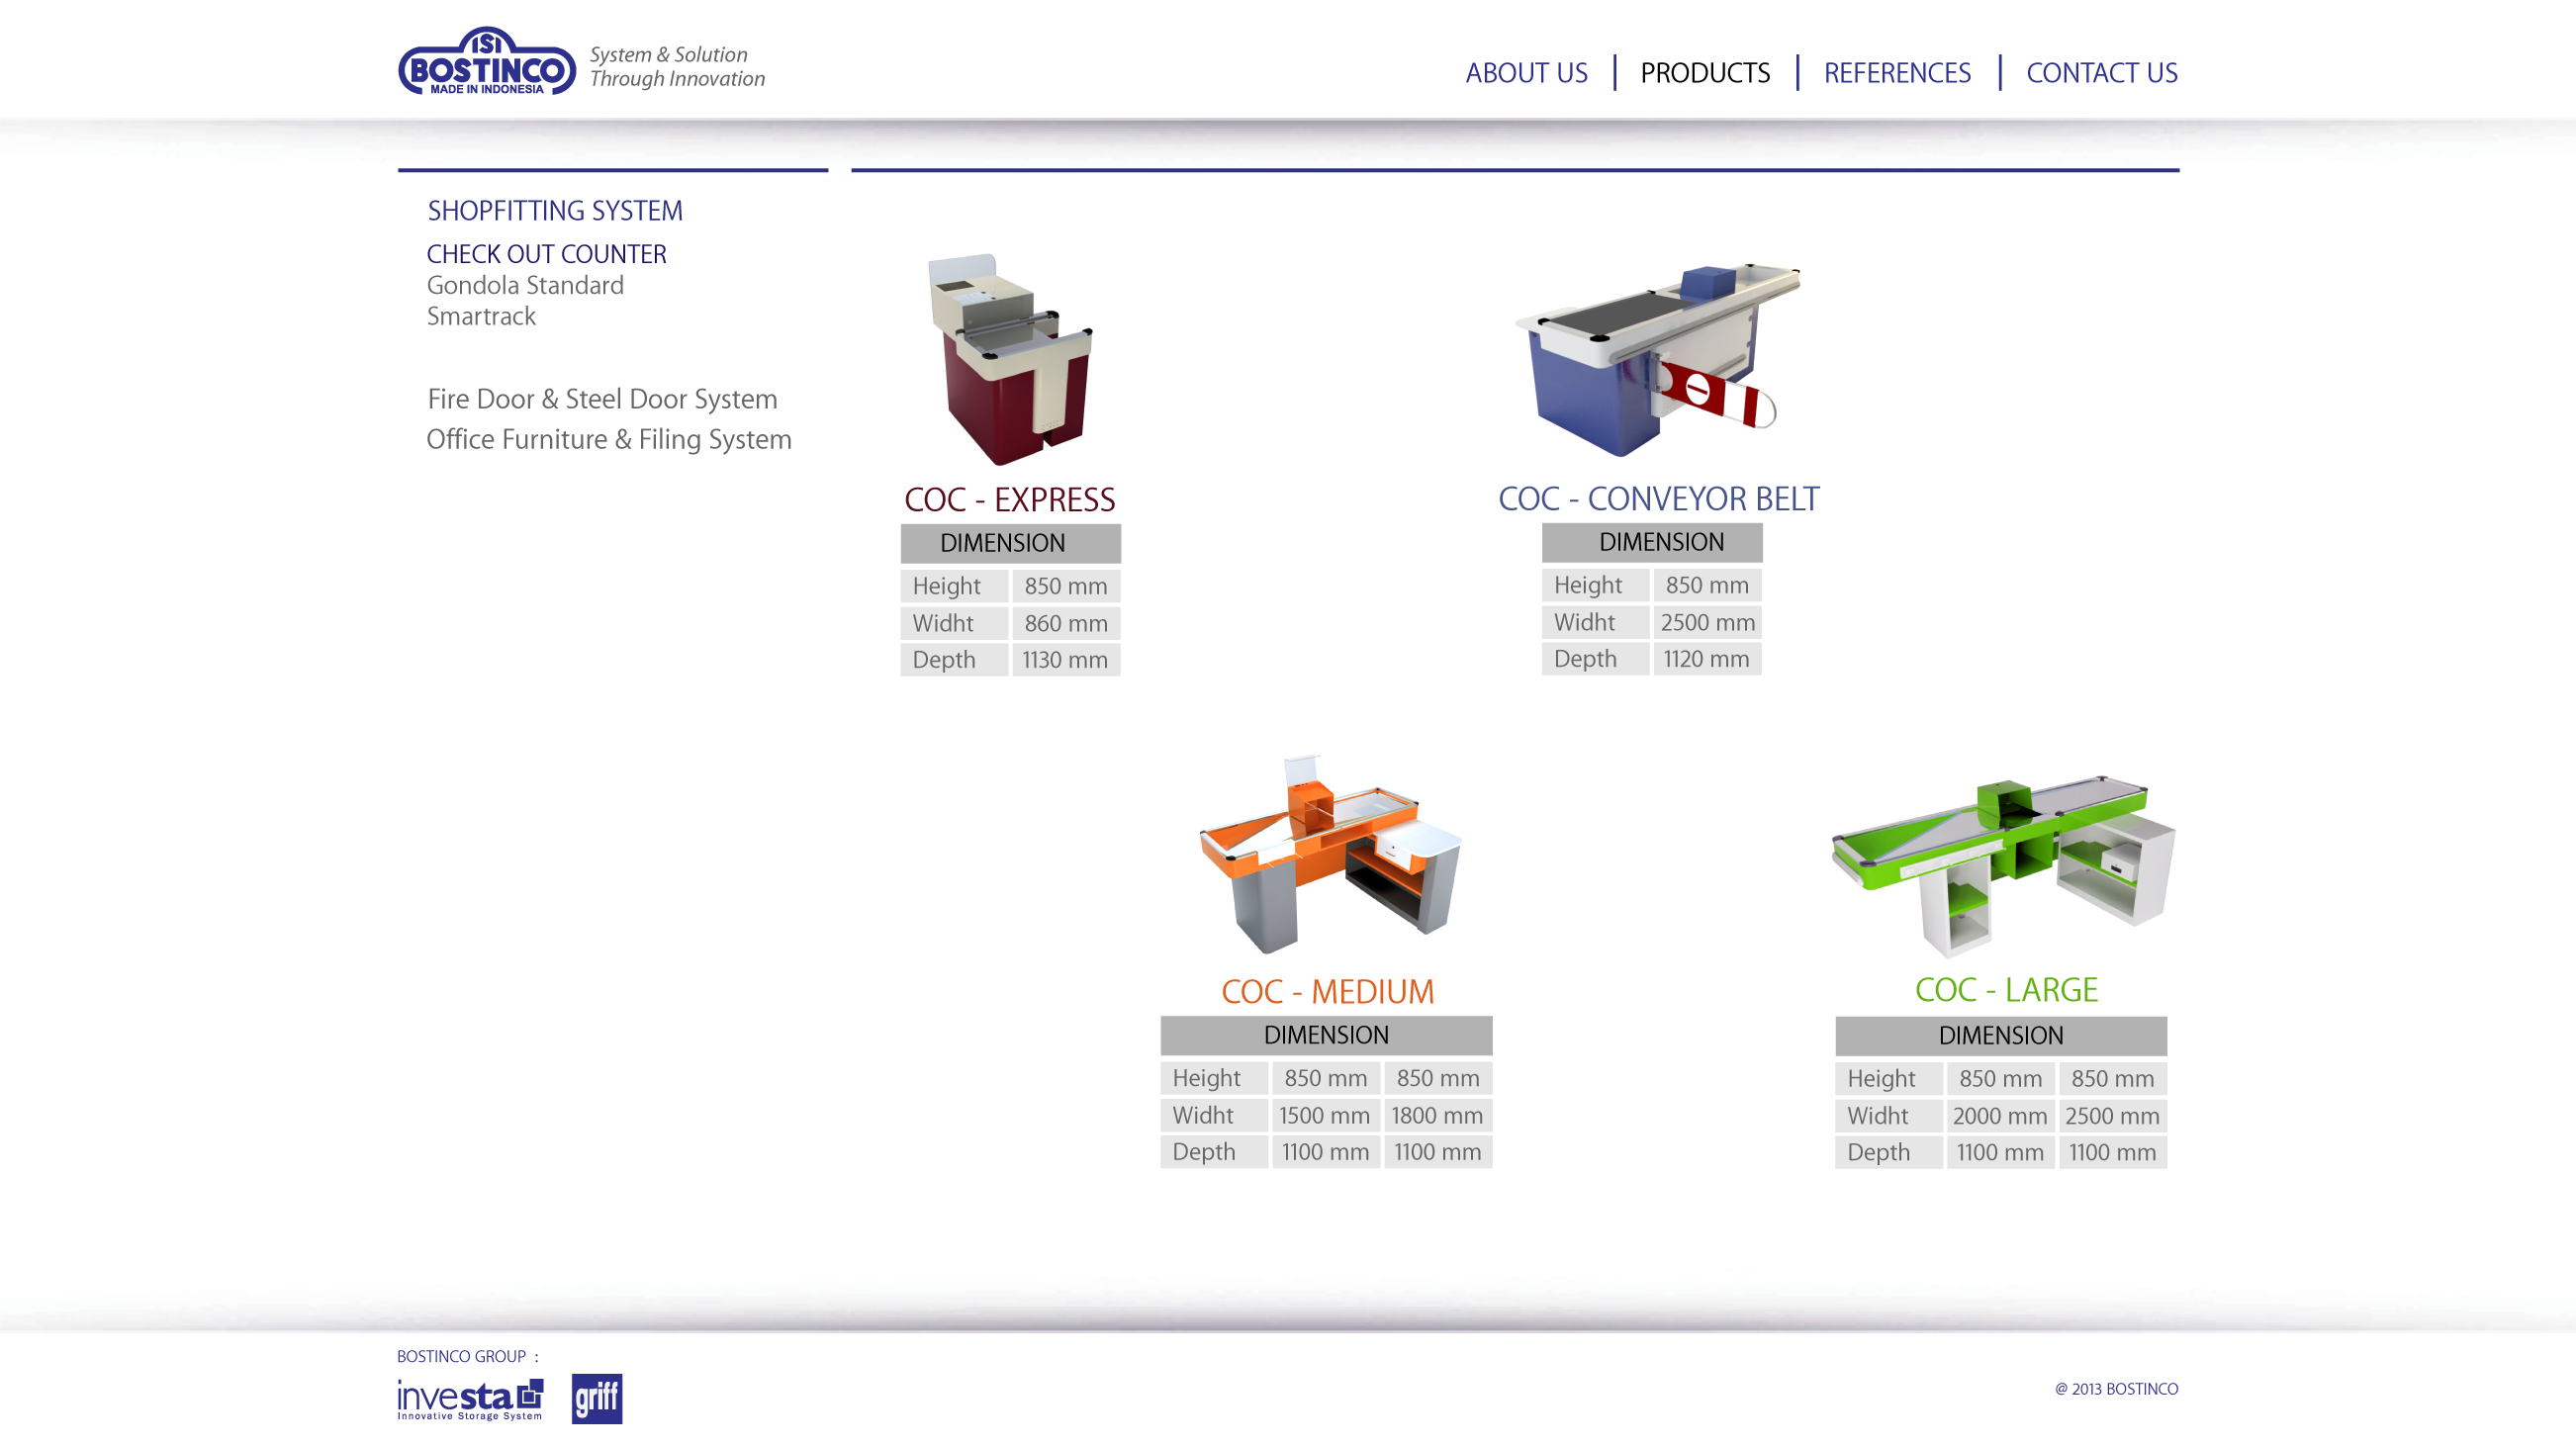Open Gondola Standard in sidebar

(525, 285)
